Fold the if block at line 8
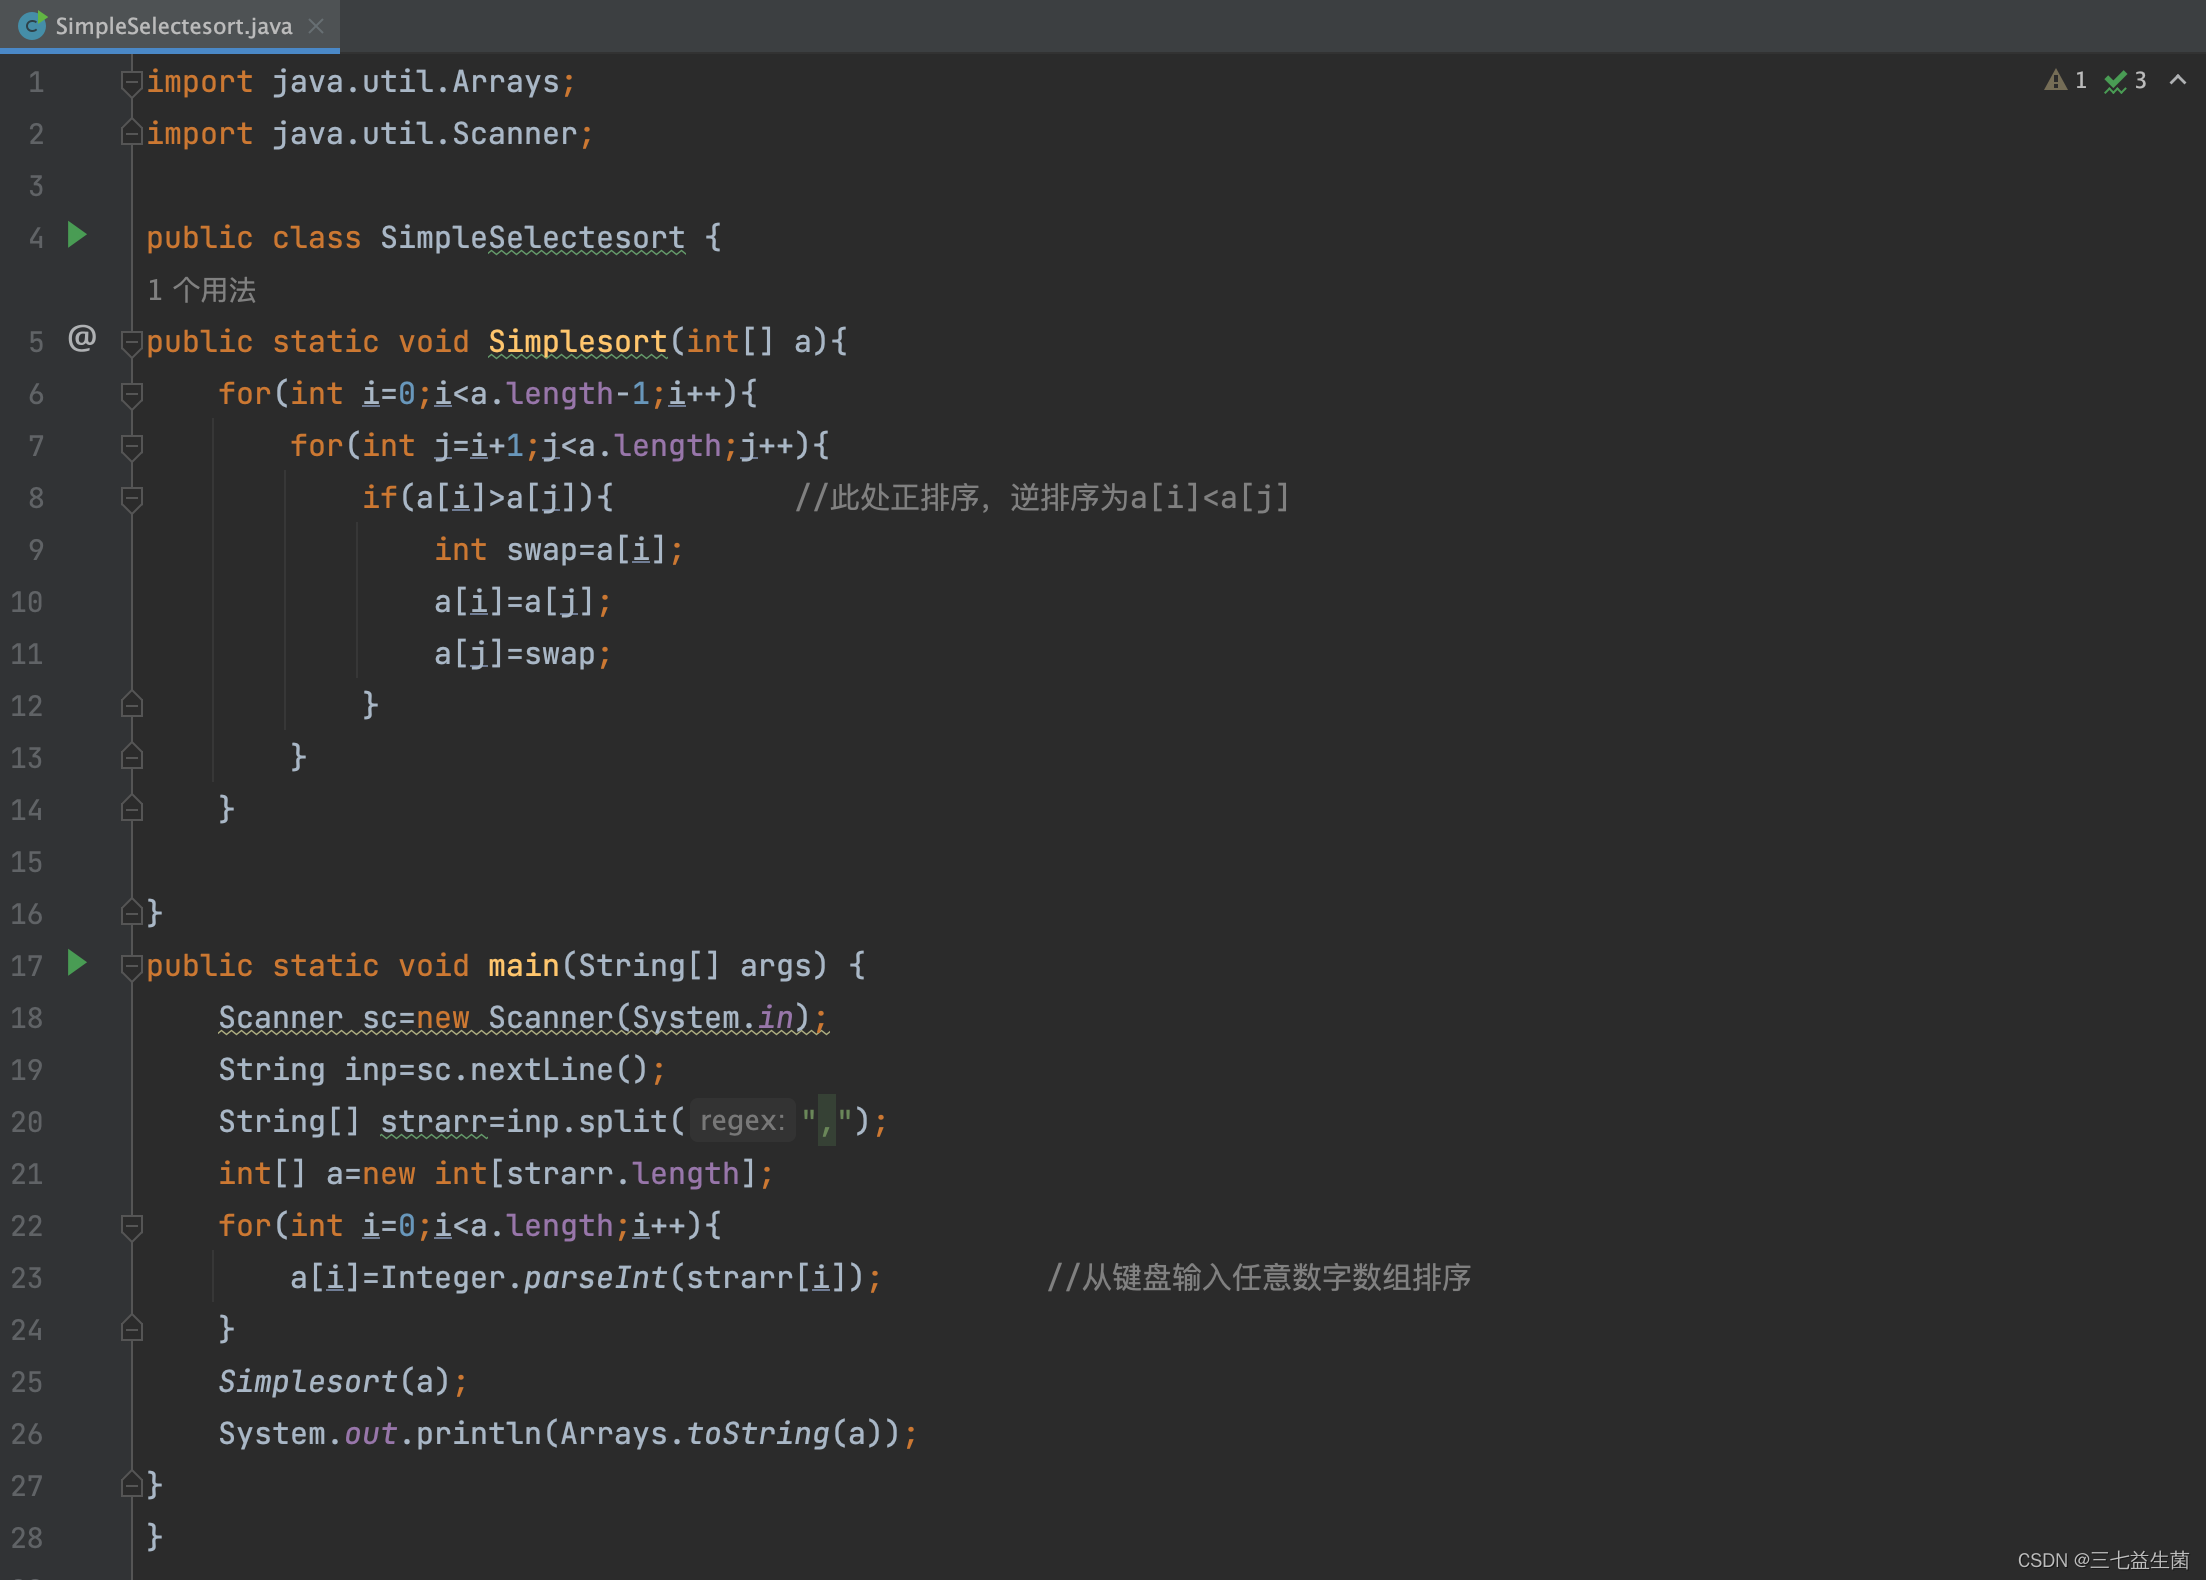2206x1580 pixels. (x=131, y=498)
